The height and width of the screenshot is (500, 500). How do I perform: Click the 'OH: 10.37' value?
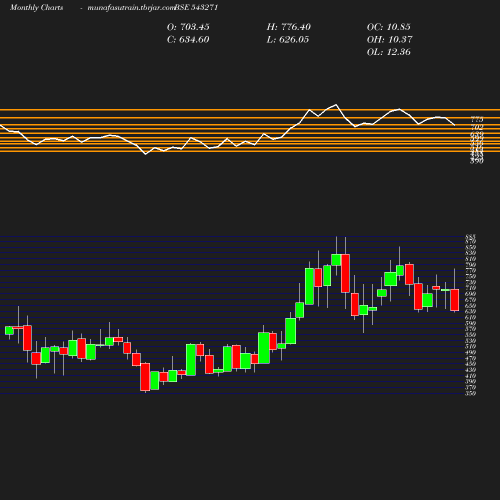(x=390, y=40)
